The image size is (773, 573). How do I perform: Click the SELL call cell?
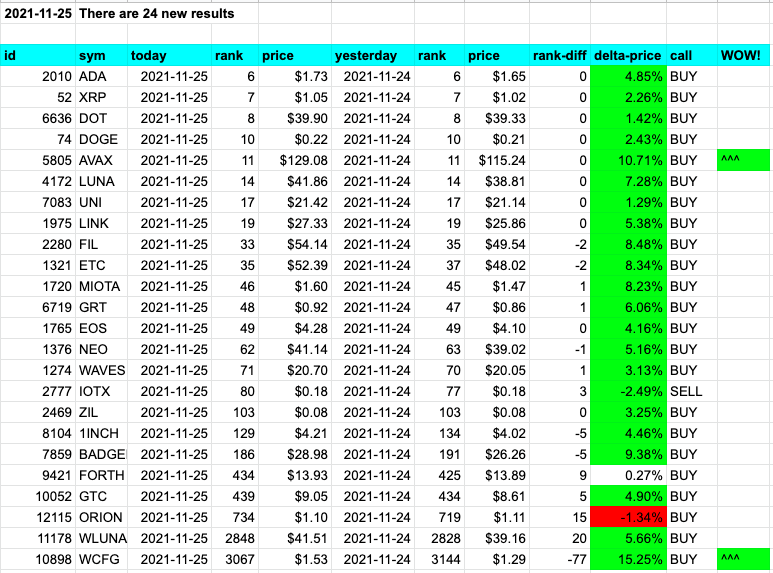click(x=692, y=391)
